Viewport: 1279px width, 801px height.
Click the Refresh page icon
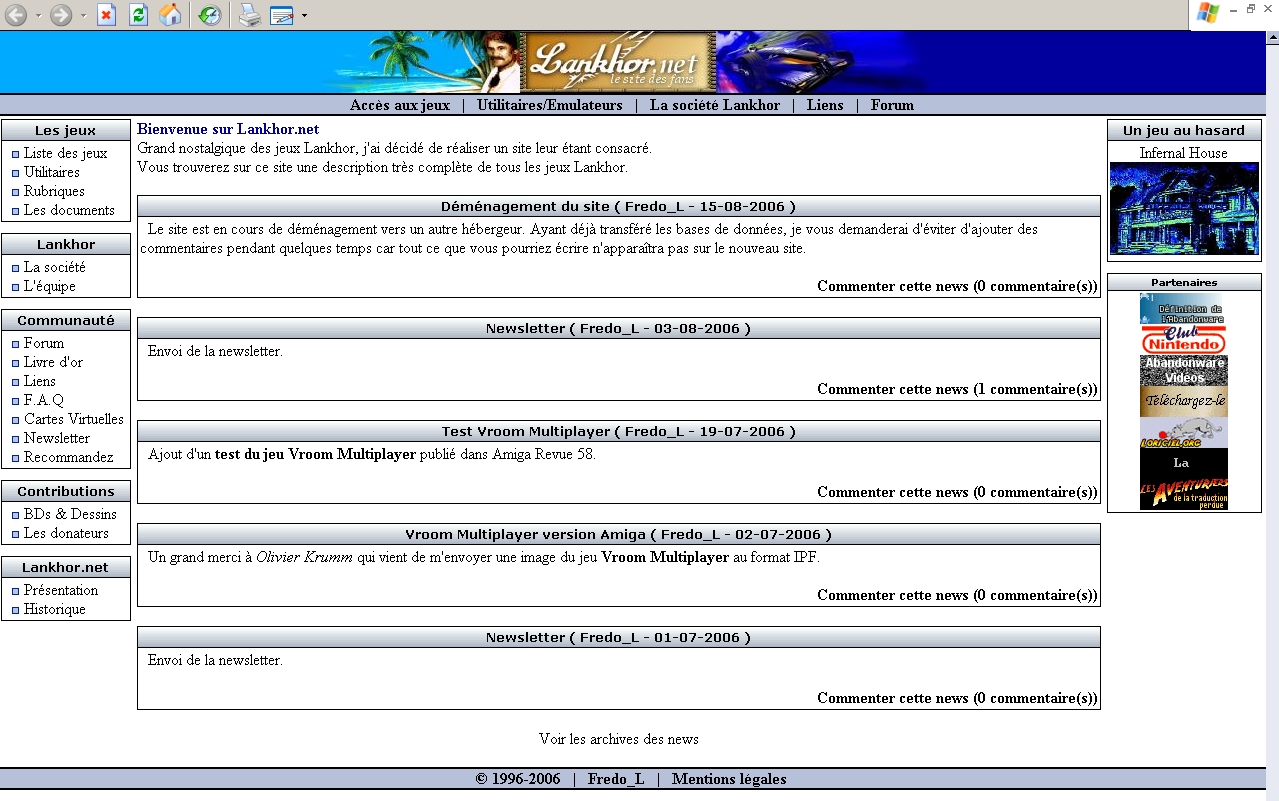tap(139, 15)
